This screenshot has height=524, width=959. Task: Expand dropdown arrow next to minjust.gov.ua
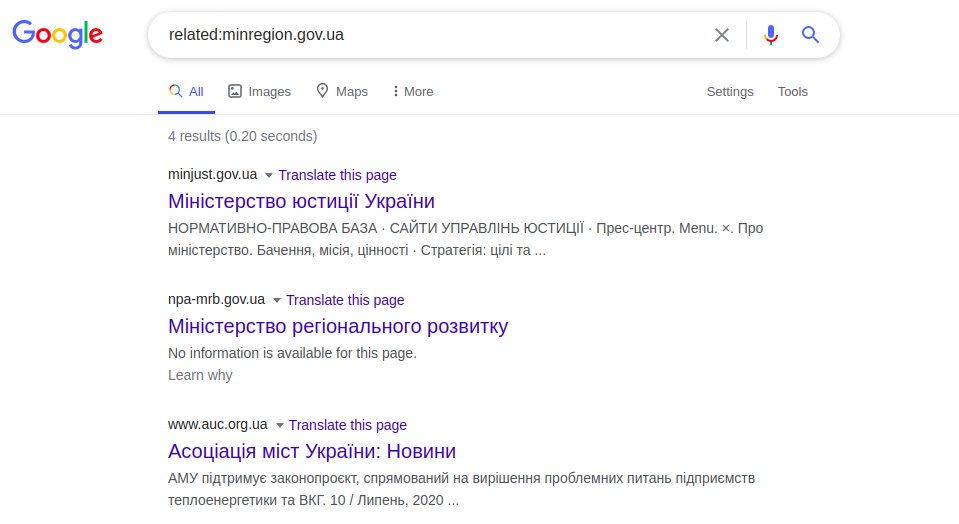[x=268, y=175]
